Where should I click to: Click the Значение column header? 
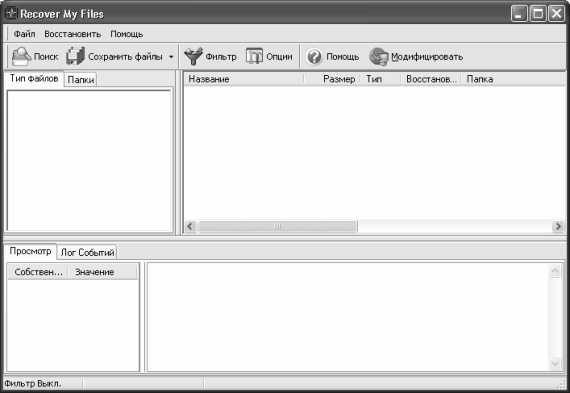tap(103, 272)
